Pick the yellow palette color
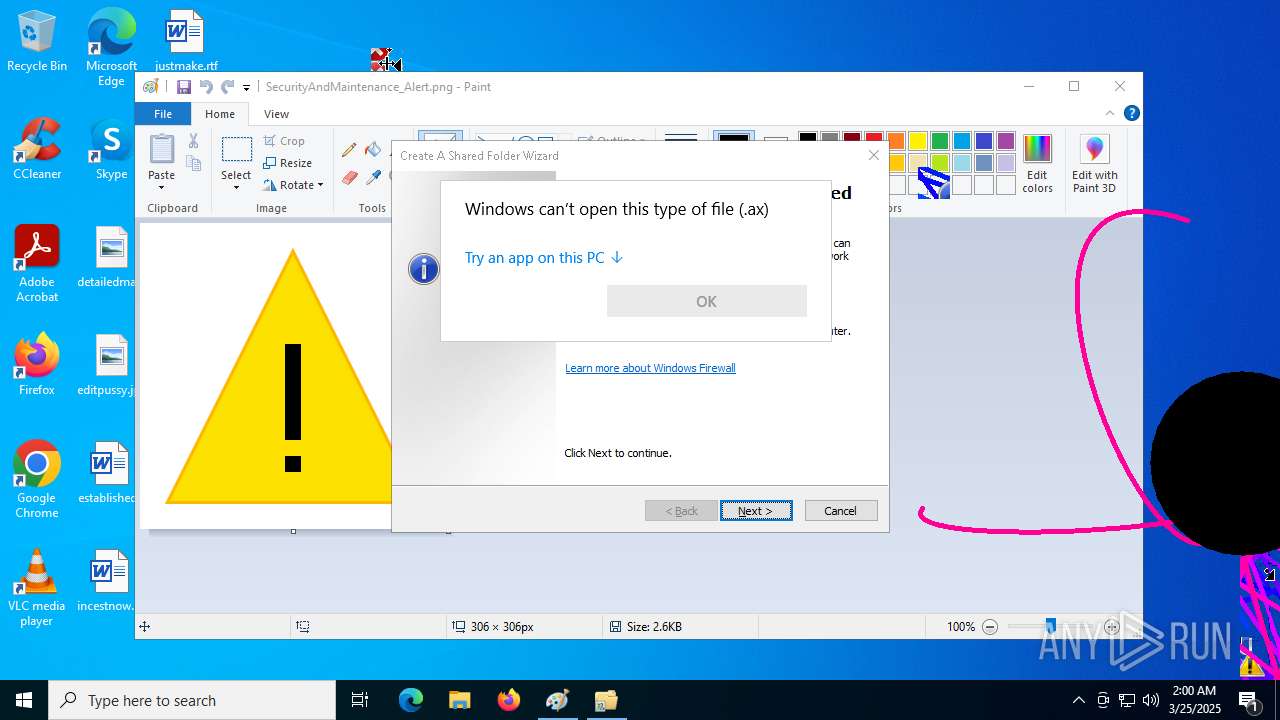Image resolution: width=1280 pixels, height=720 pixels. click(x=918, y=141)
